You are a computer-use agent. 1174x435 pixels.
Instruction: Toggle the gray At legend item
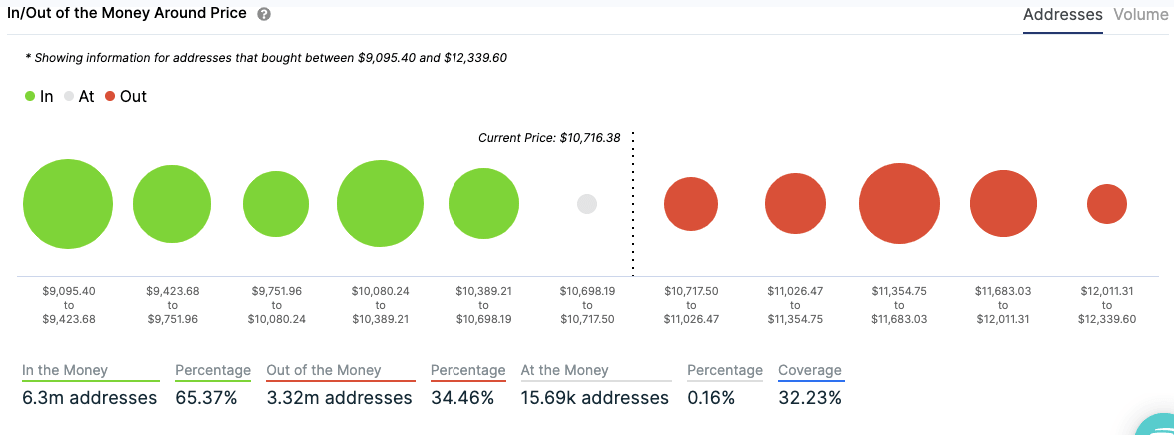78,97
